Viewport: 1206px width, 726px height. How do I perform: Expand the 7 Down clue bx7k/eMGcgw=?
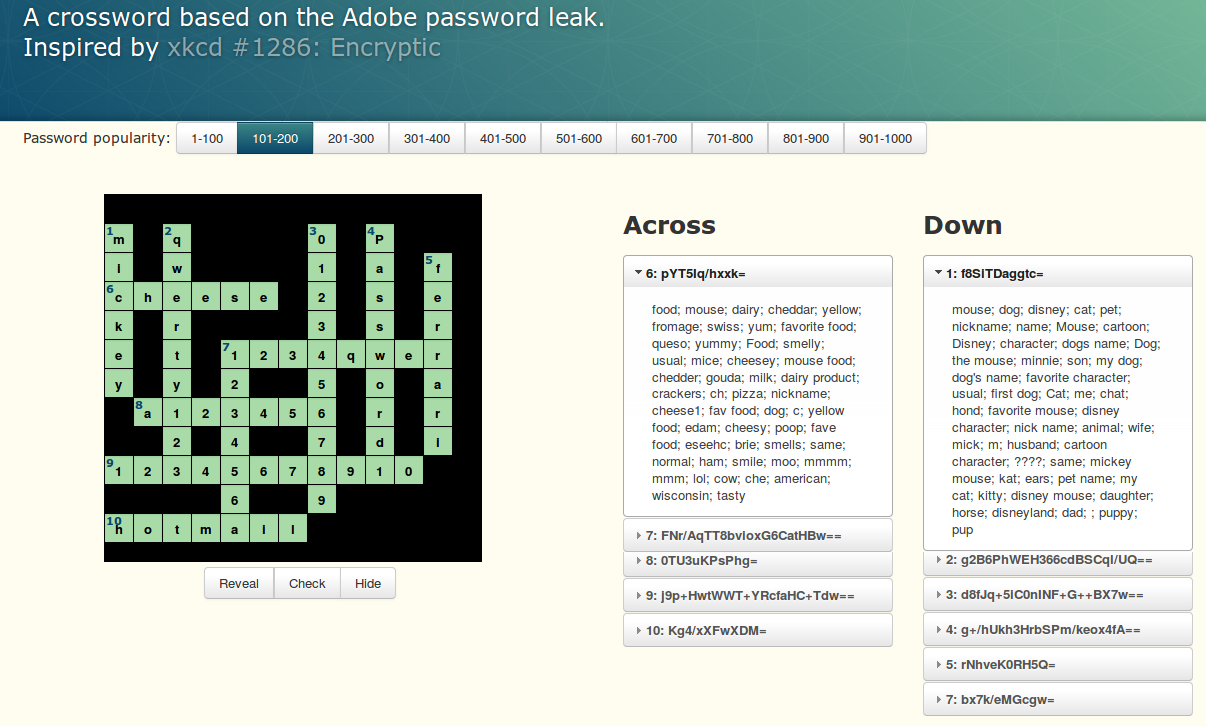click(x=1057, y=700)
